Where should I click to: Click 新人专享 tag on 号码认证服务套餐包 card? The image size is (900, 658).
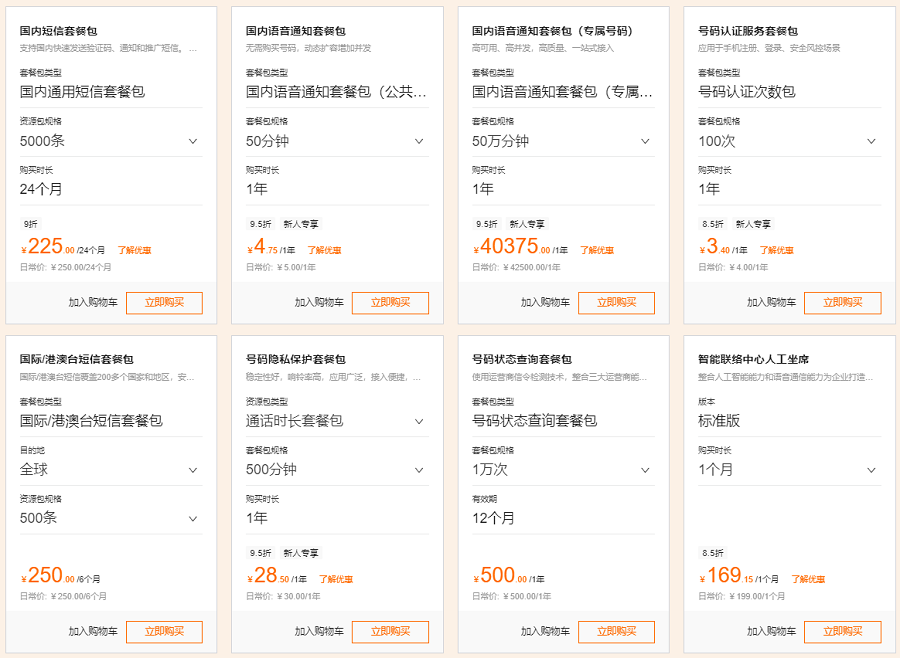(x=753, y=224)
